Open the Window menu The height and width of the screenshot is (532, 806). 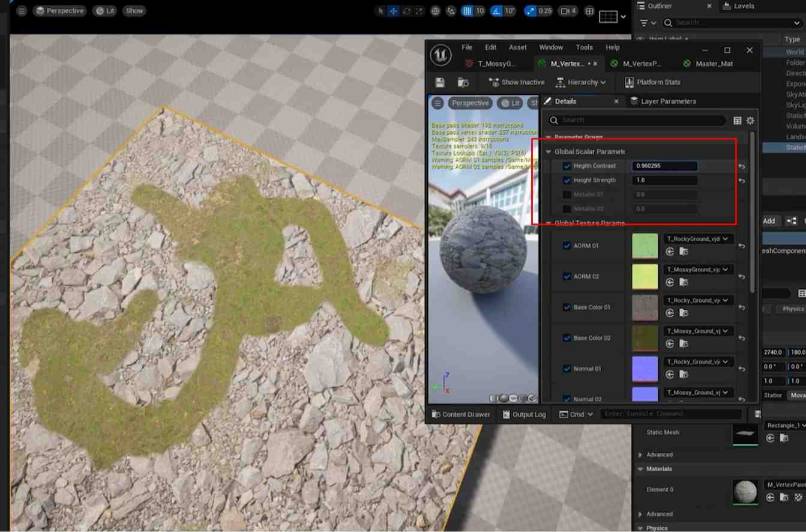pos(551,47)
